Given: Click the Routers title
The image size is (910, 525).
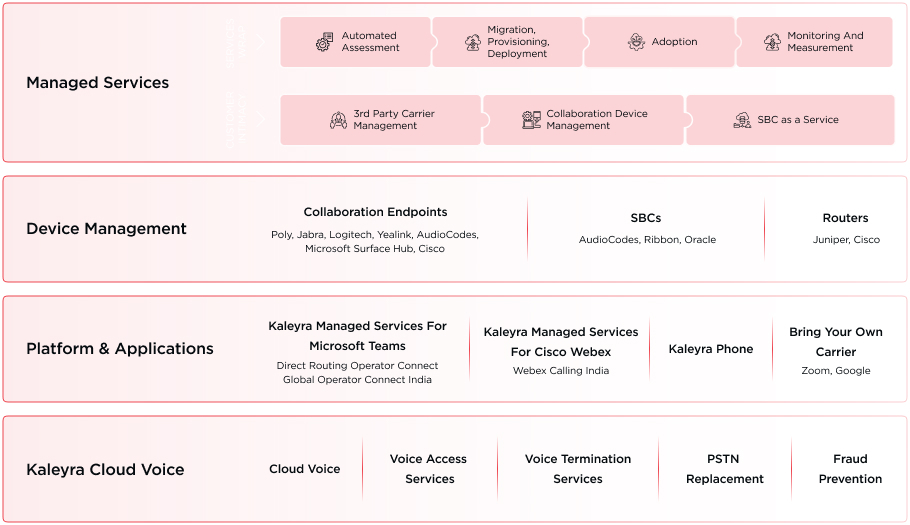Looking at the screenshot, I should 846,218.
